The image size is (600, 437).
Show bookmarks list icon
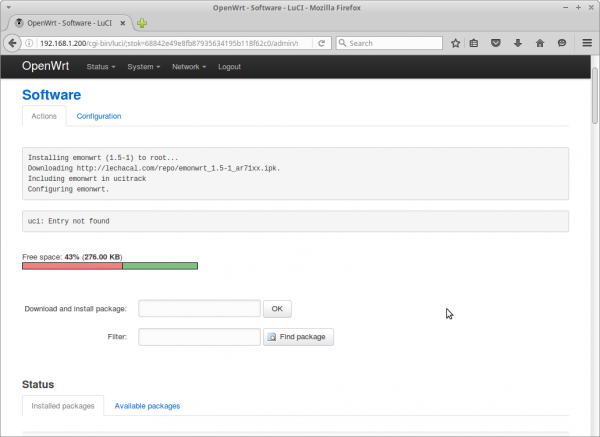point(474,43)
